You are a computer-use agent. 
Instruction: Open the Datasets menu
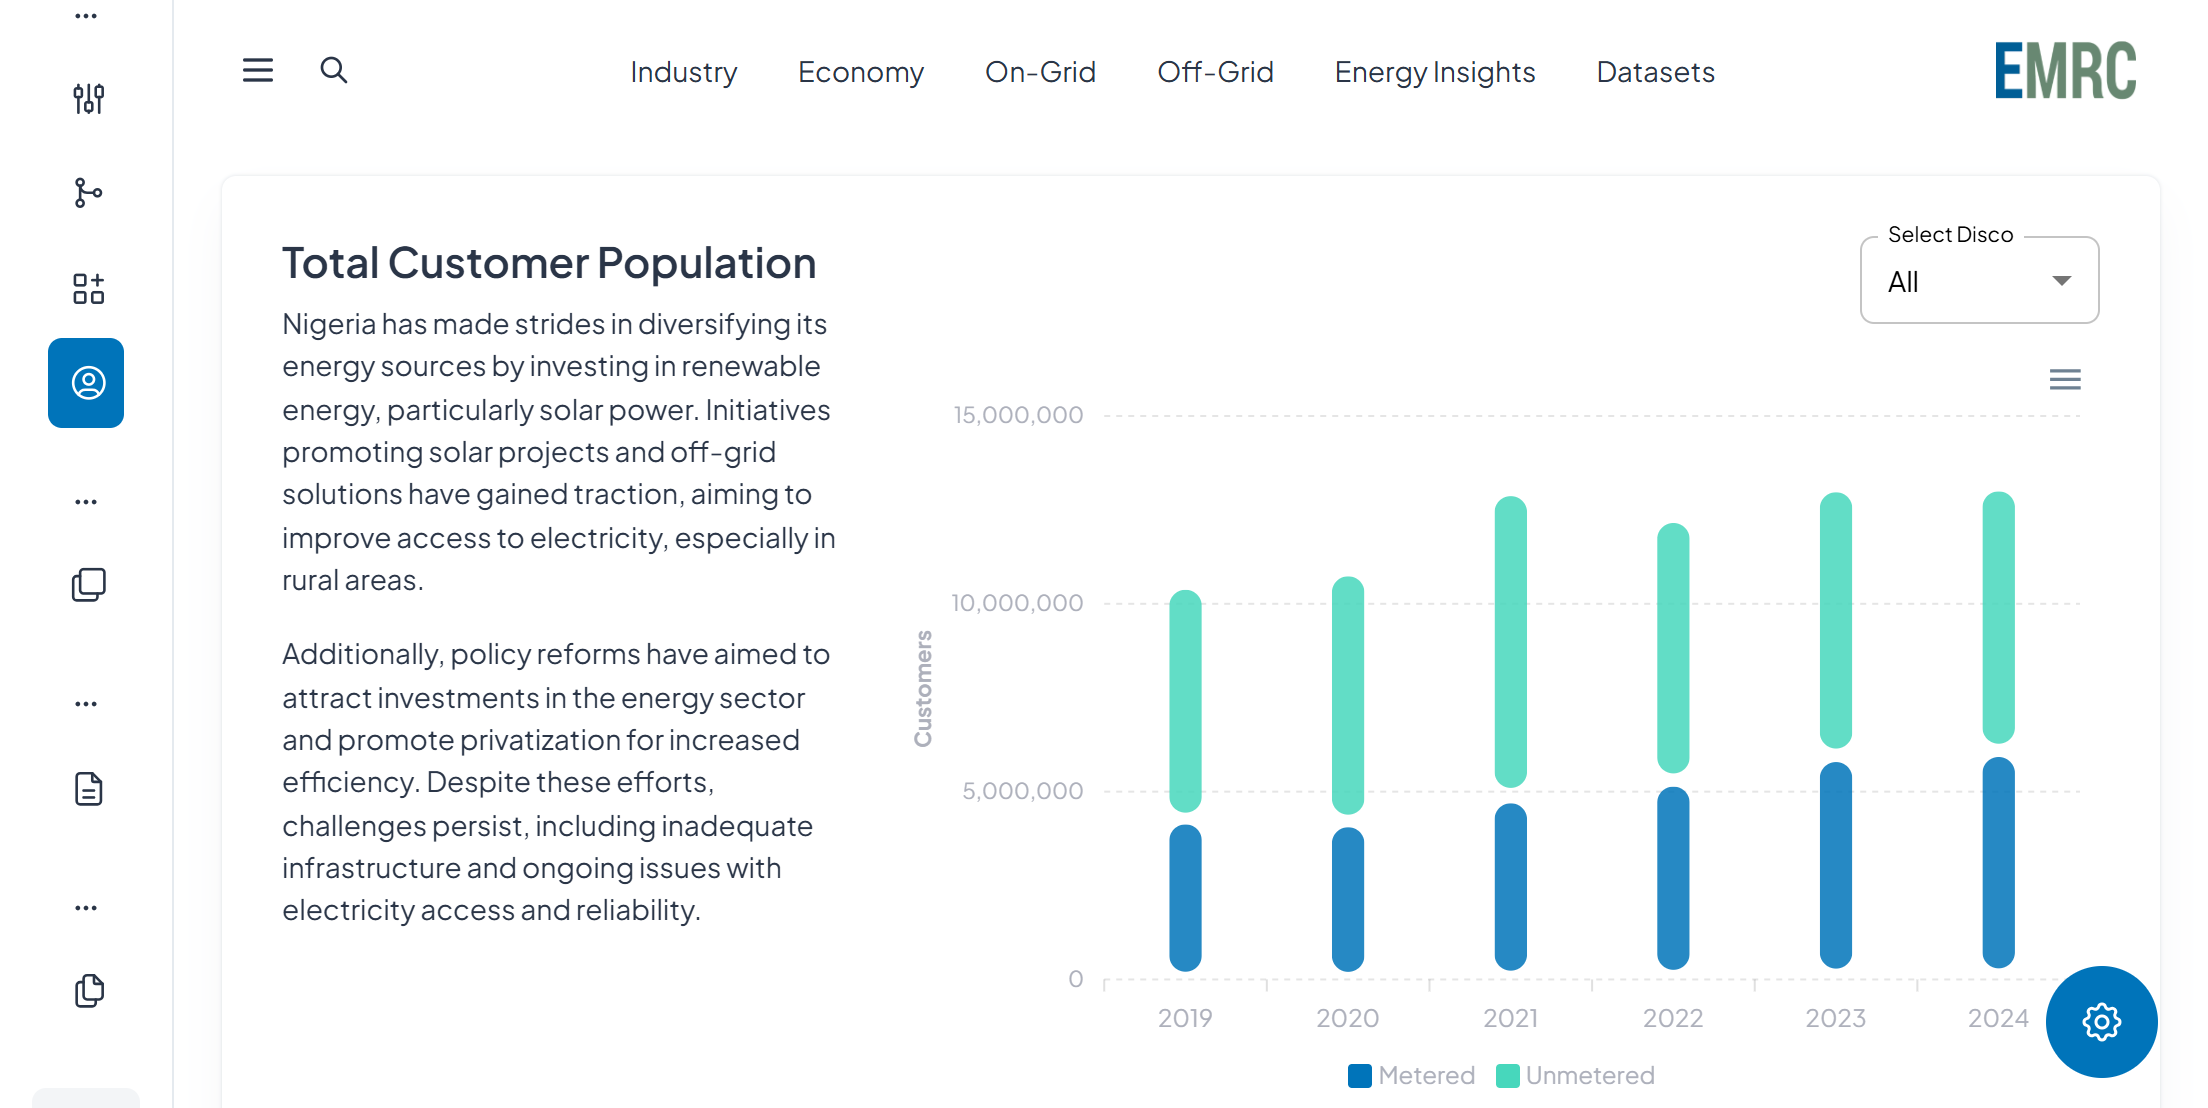pos(1655,72)
